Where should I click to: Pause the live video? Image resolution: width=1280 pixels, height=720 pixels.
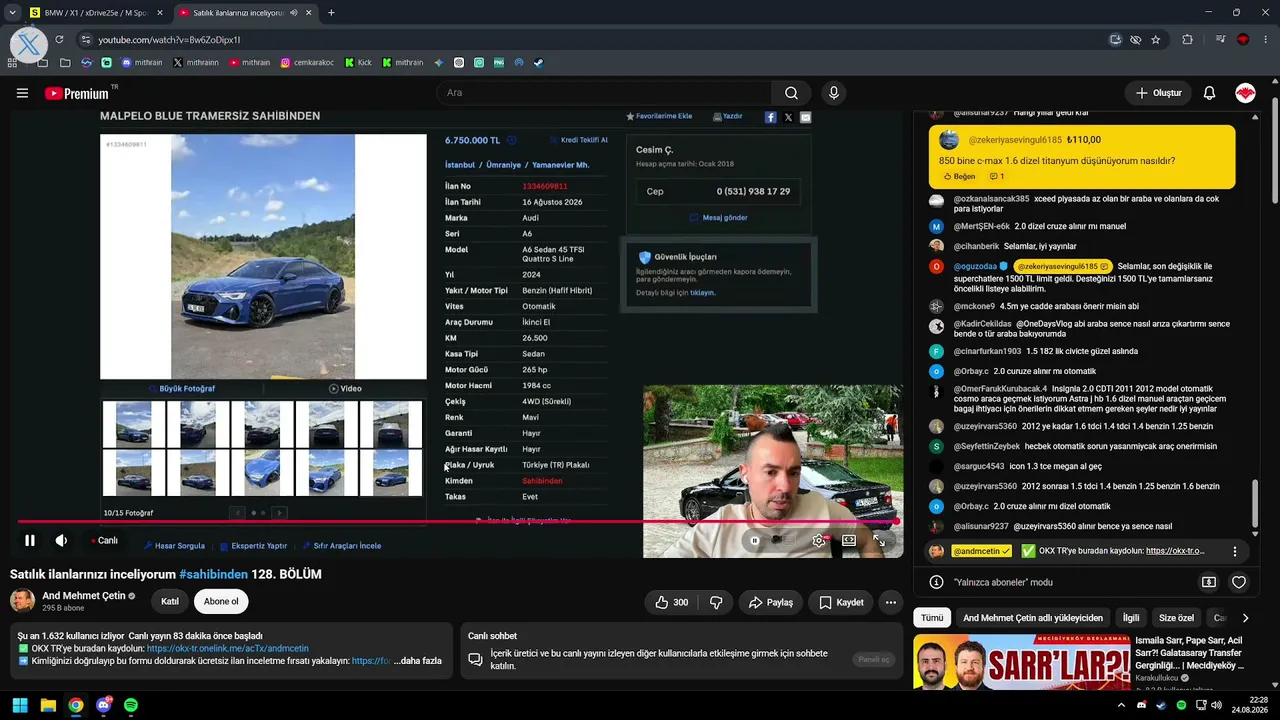pyautogui.click(x=30, y=541)
